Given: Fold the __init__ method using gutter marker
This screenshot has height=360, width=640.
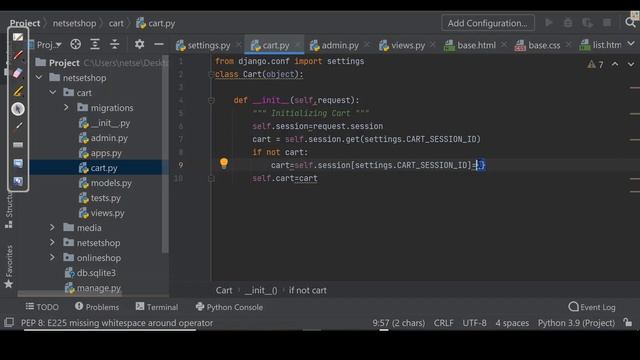Looking at the screenshot, I should (211, 100).
